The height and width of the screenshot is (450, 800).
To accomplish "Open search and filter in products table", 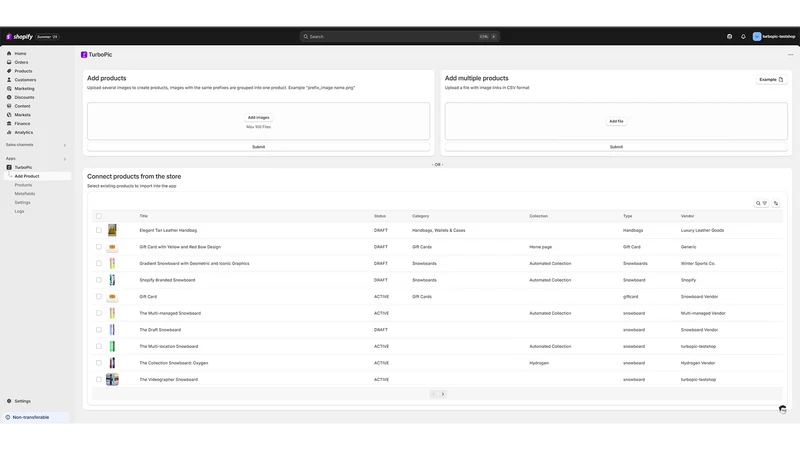I will (761, 203).
